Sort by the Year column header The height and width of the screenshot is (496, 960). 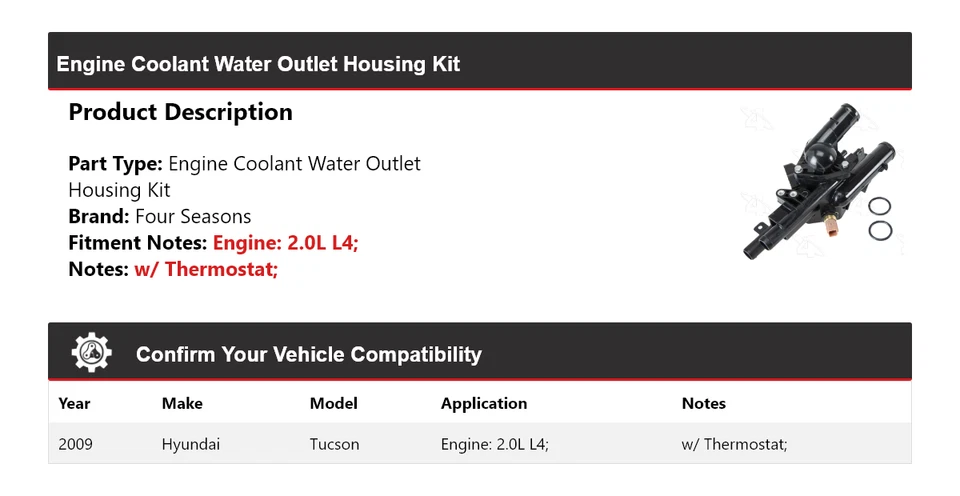74,404
